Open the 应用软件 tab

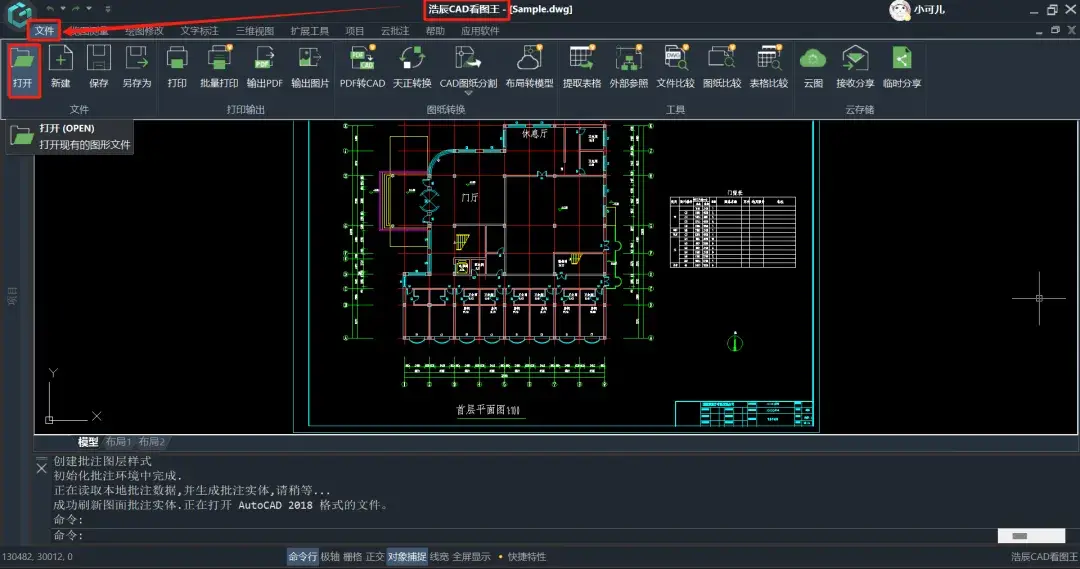(480, 31)
